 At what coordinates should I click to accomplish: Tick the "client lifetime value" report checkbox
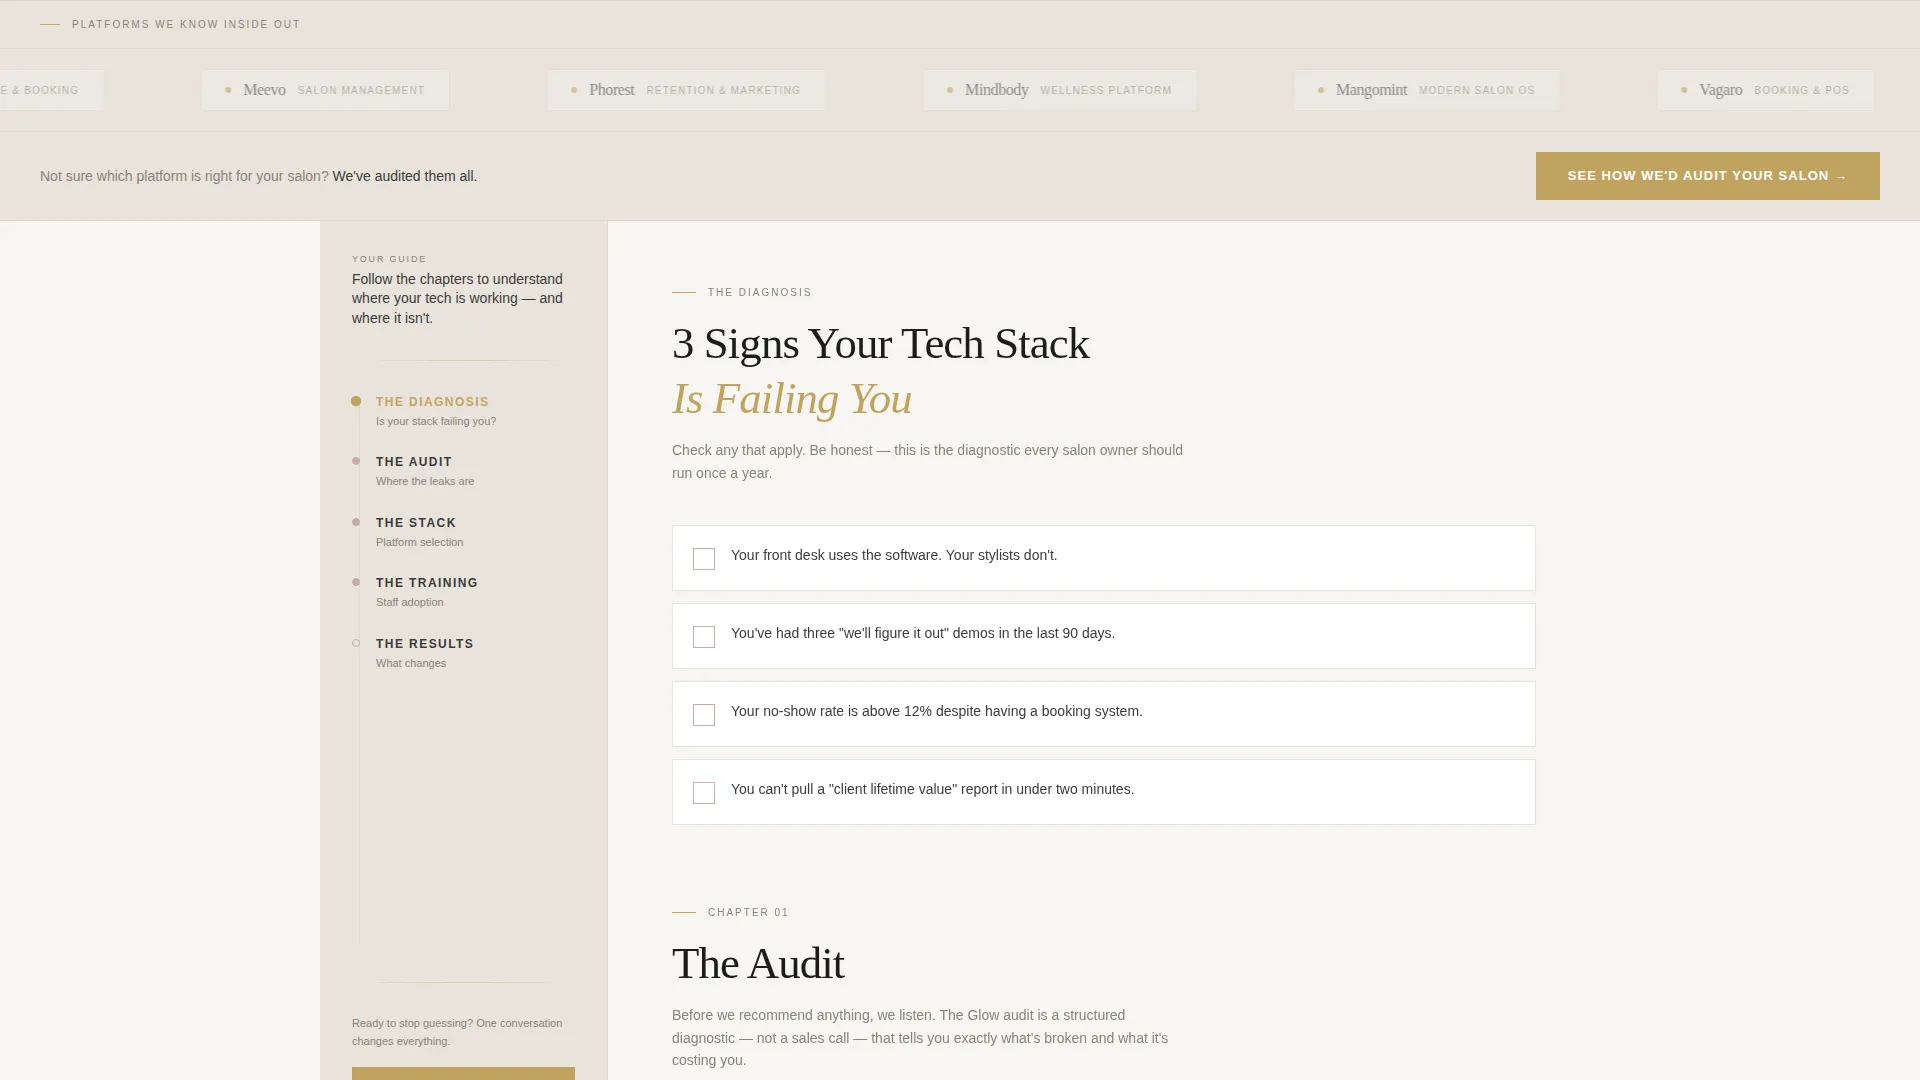(704, 793)
